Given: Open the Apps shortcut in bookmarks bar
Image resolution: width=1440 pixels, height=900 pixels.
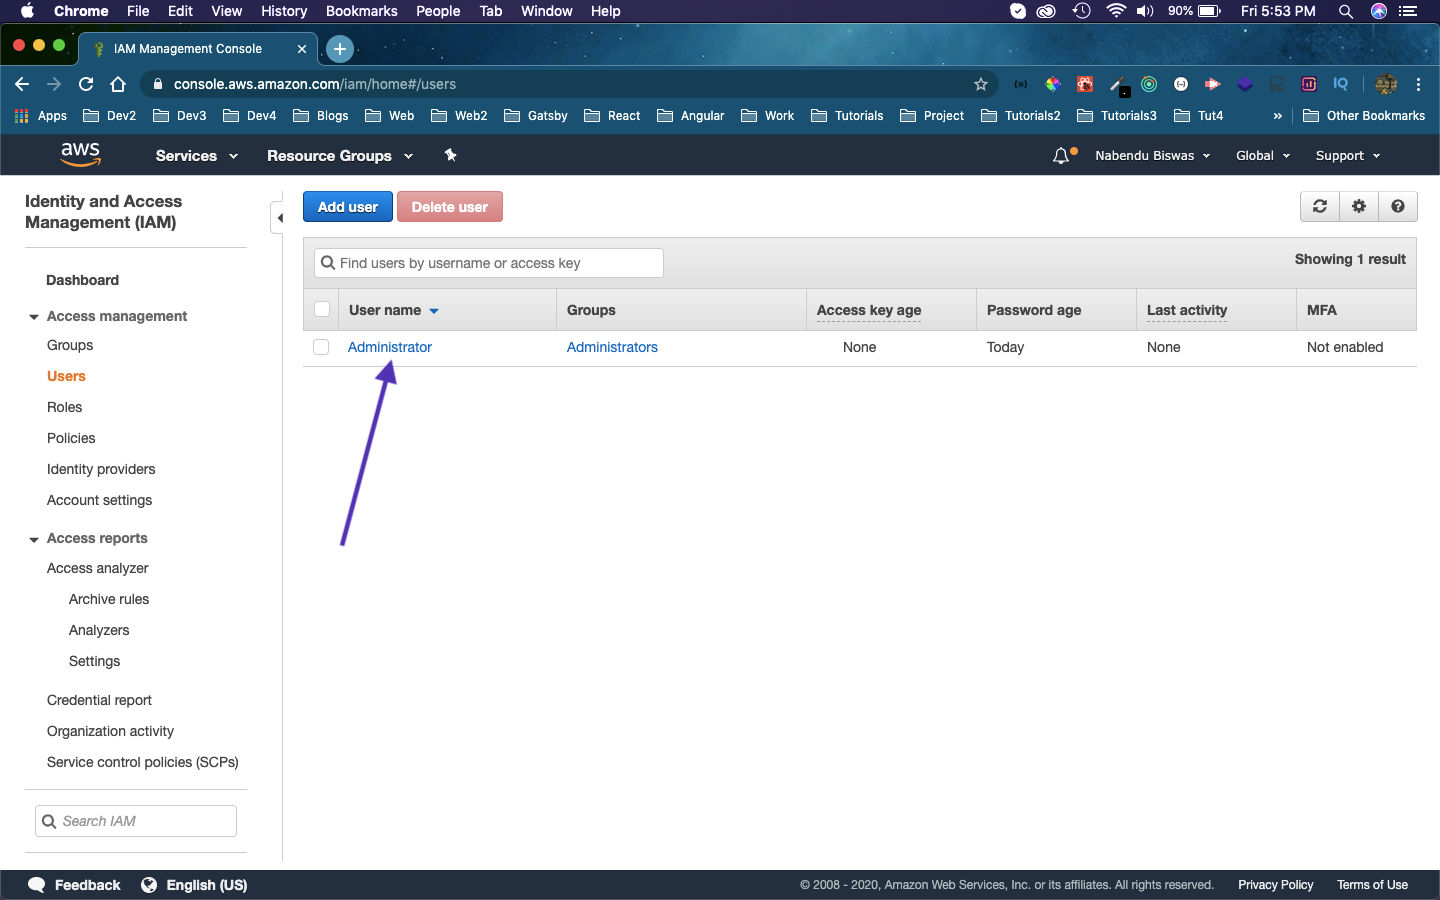Looking at the screenshot, I should 41,116.
